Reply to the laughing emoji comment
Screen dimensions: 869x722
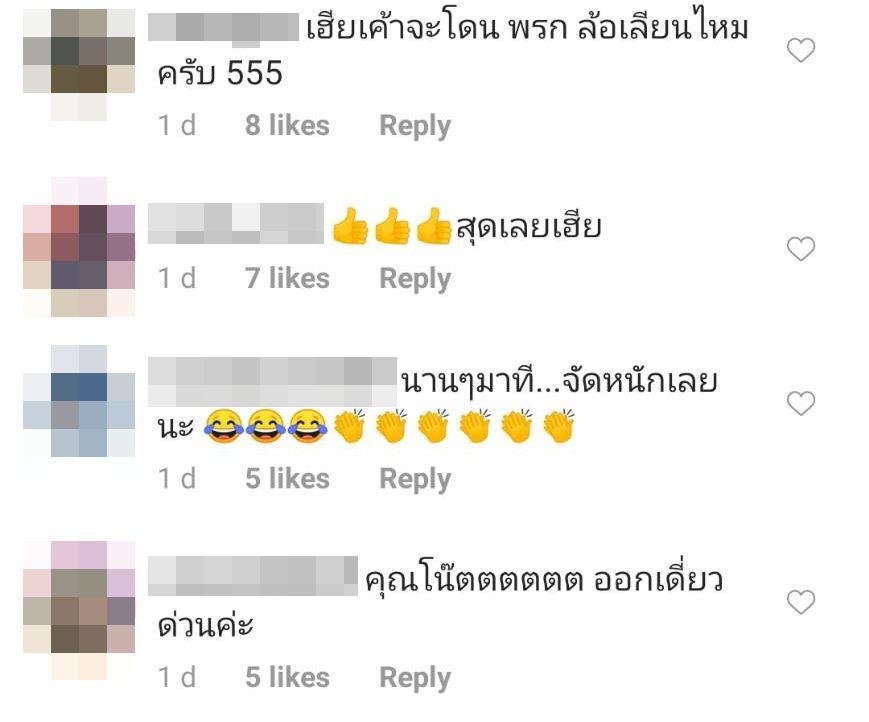click(415, 479)
